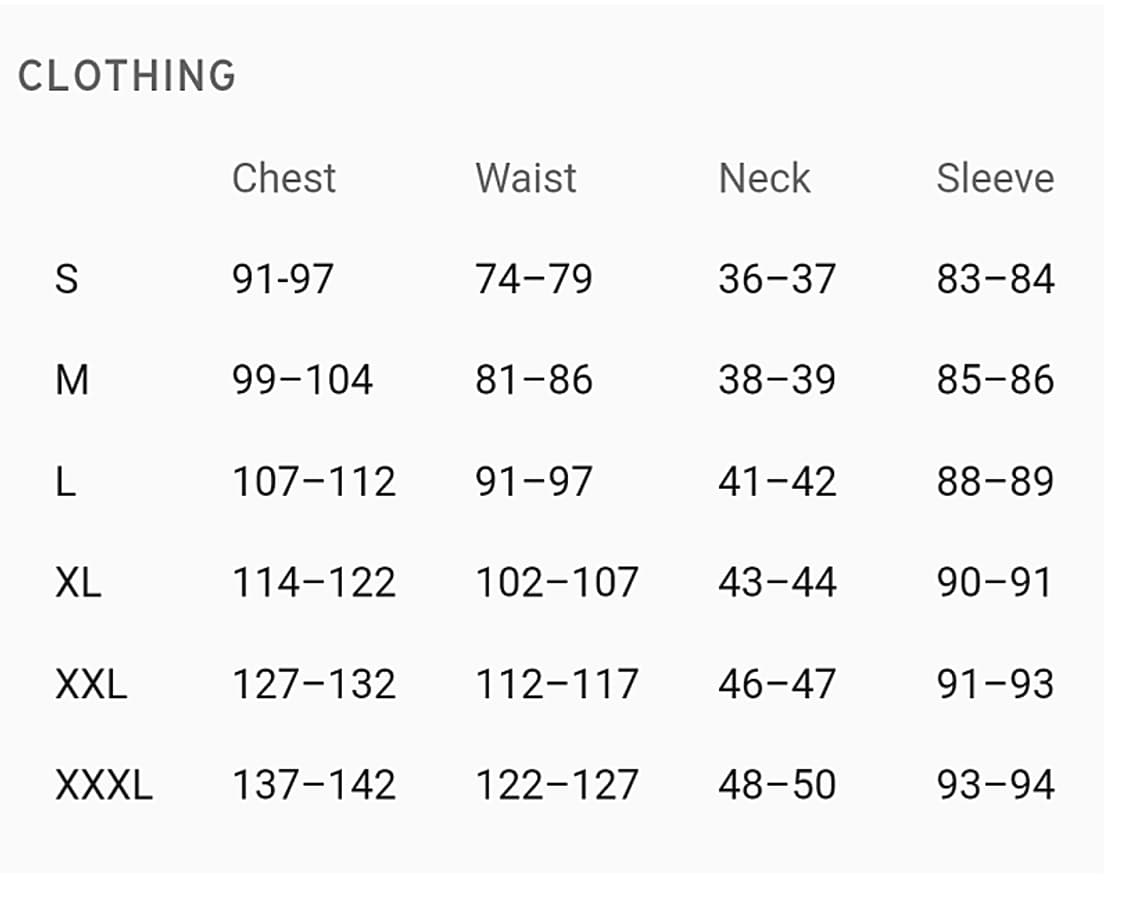Viewport: 1125px width, 899px height.
Task: Select the S waist value 74–79
Action: coord(534,278)
